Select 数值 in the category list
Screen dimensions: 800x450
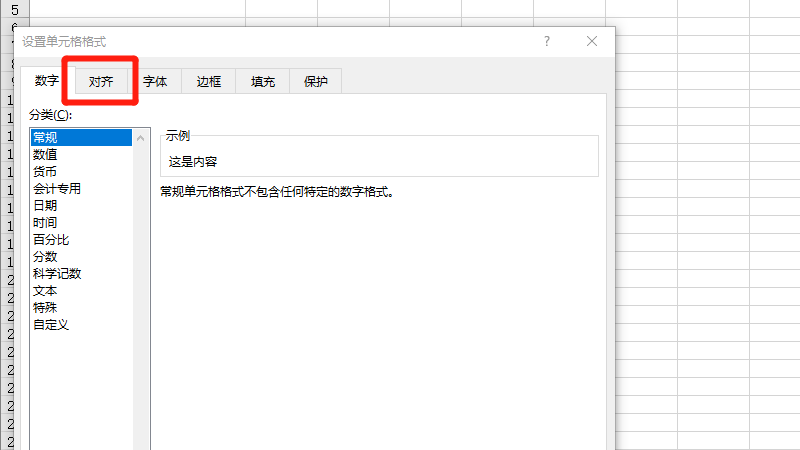click(x=82, y=154)
